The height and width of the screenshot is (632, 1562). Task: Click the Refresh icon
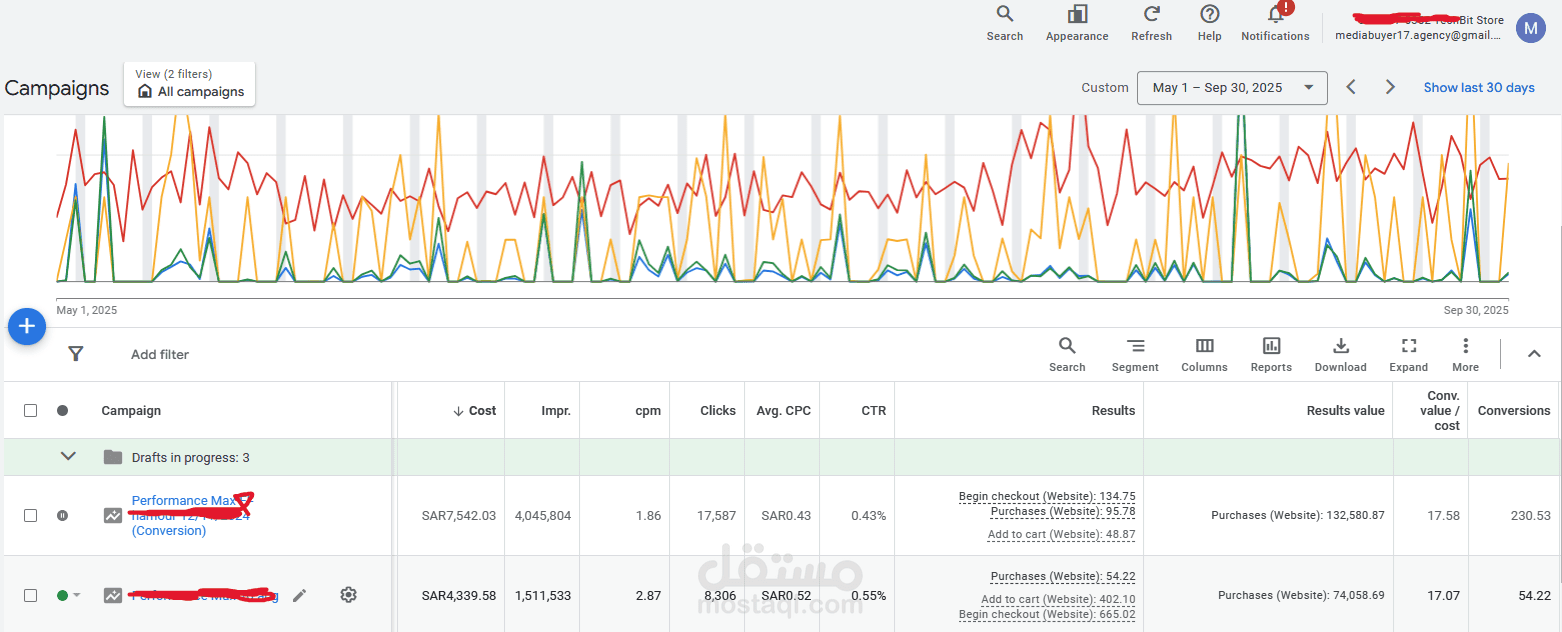pyautogui.click(x=1151, y=15)
